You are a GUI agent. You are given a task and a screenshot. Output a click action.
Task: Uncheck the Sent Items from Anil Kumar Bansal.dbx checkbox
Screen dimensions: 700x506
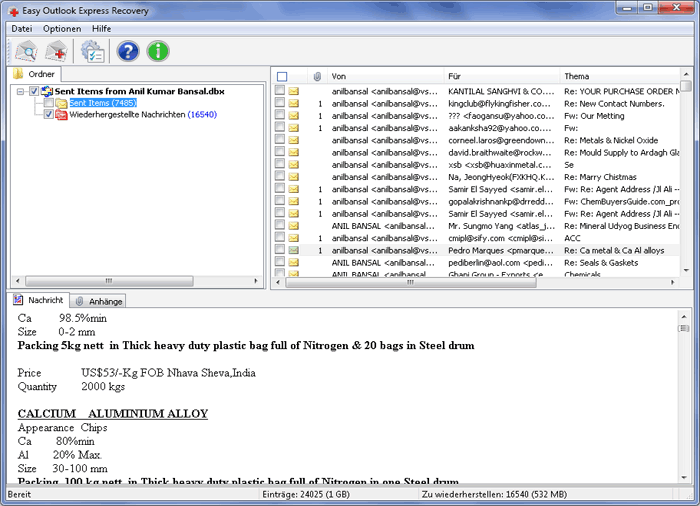pyautogui.click(x=34, y=91)
